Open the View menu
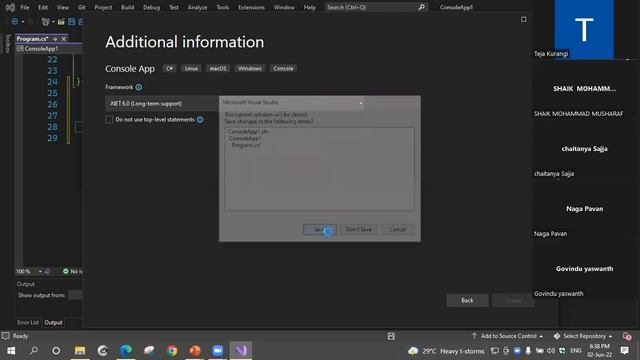 point(62,7)
